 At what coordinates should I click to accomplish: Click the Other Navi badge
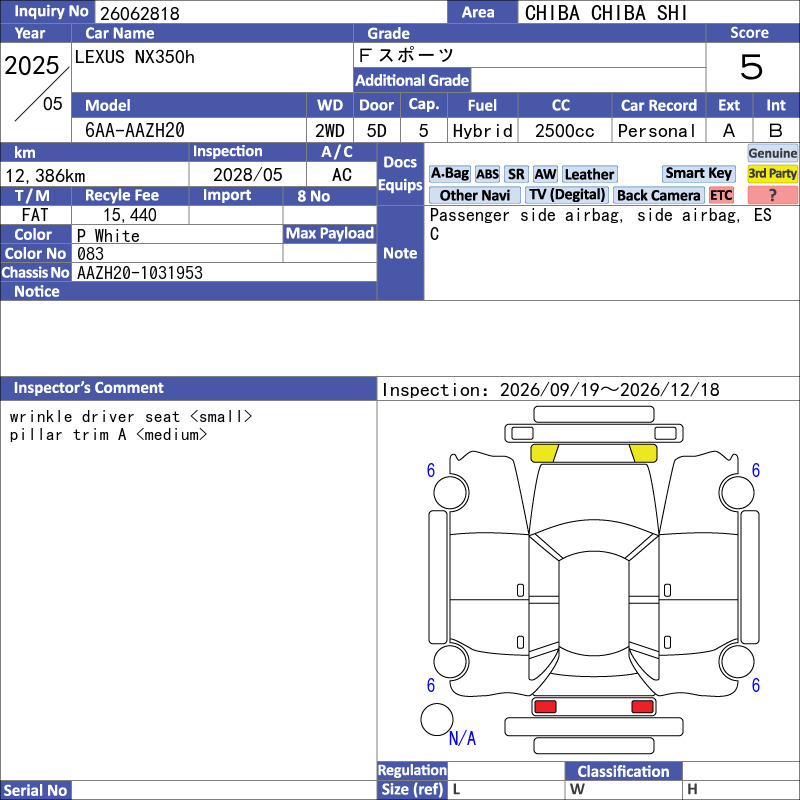pos(474,195)
